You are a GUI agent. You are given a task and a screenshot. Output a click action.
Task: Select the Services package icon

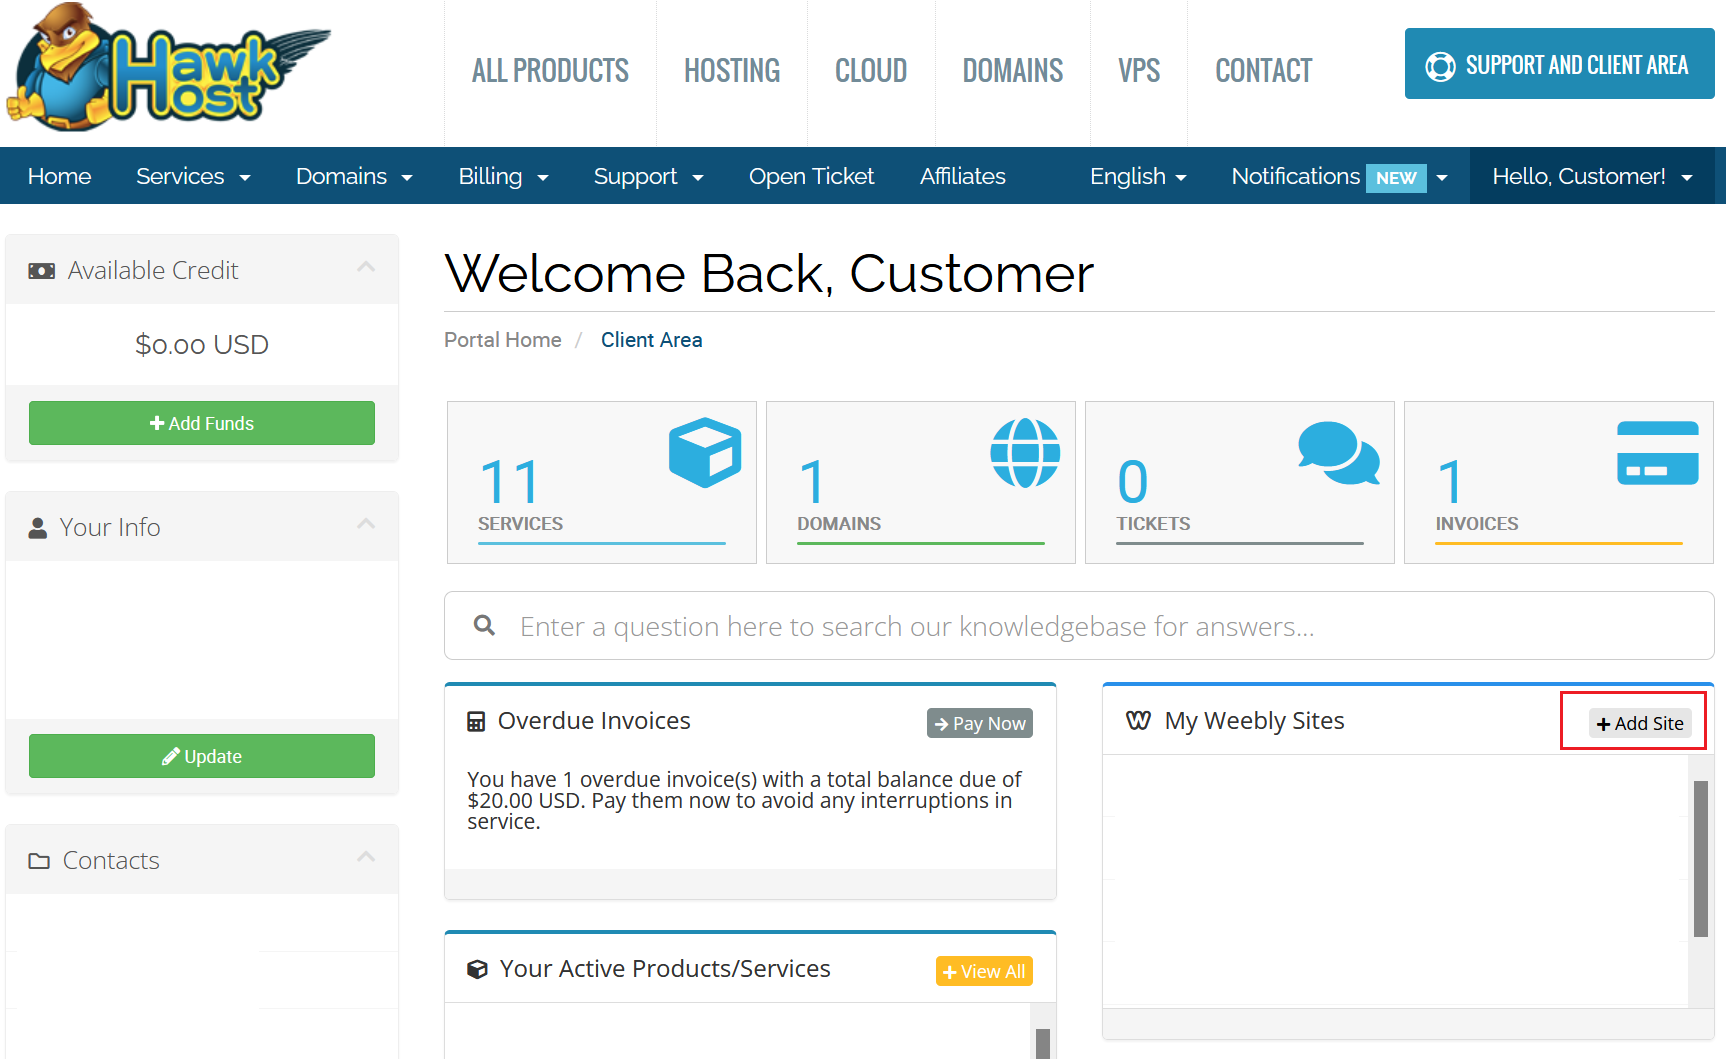tap(704, 452)
